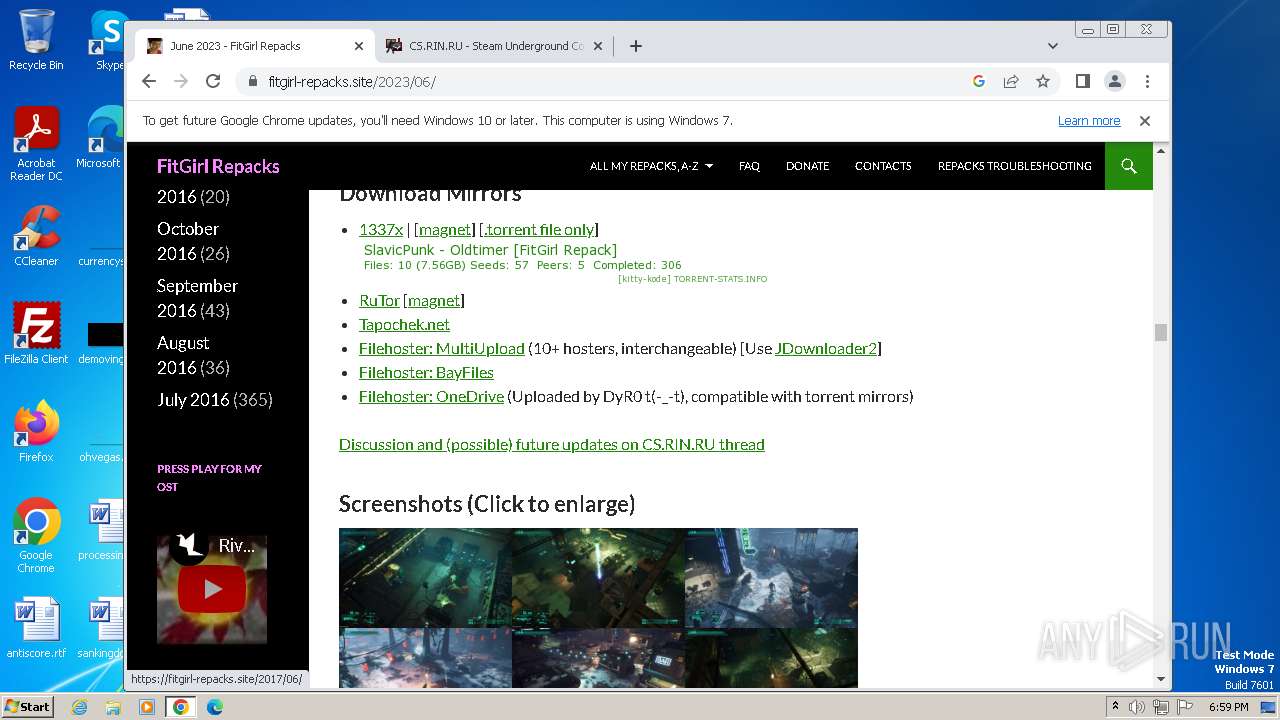Open the RuTor mirror link
Viewport: 1280px width, 720px height.
[379, 300]
